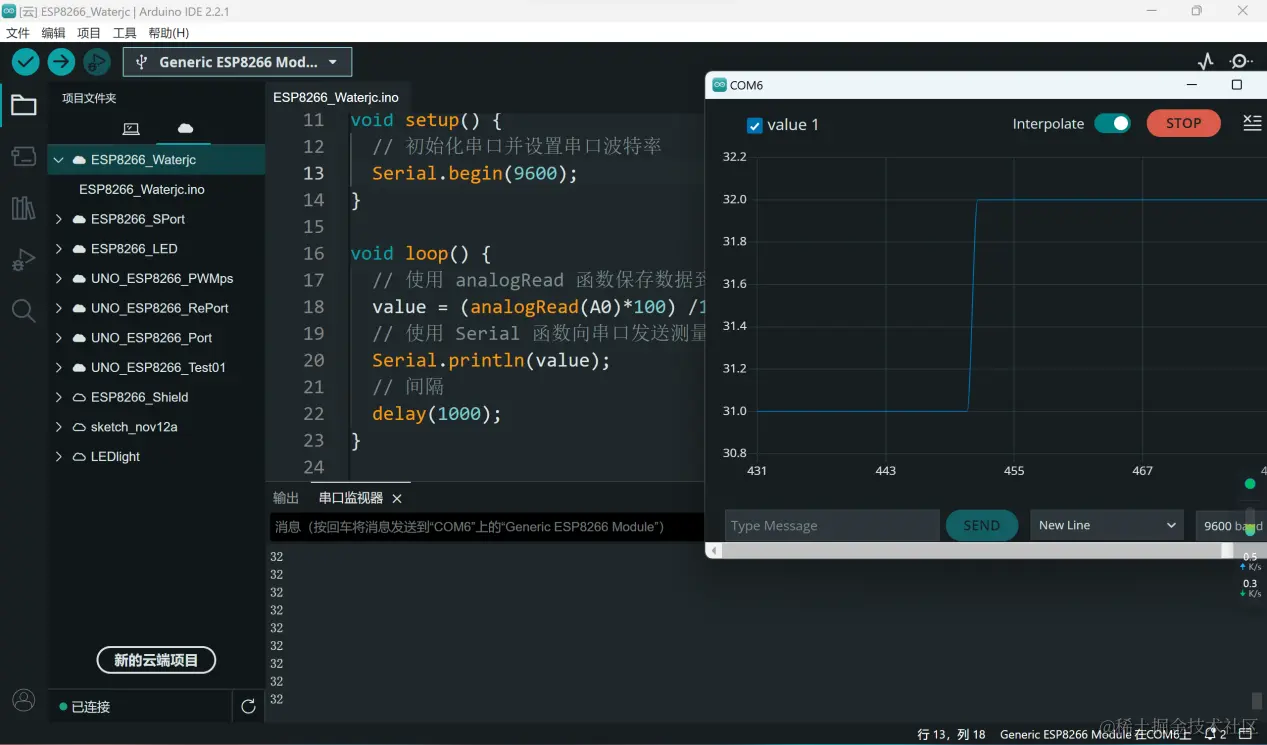Expand the UNO_ESP8266_Port sketch folder
The height and width of the screenshot is (745, 1267).
(x=59, y=338)
